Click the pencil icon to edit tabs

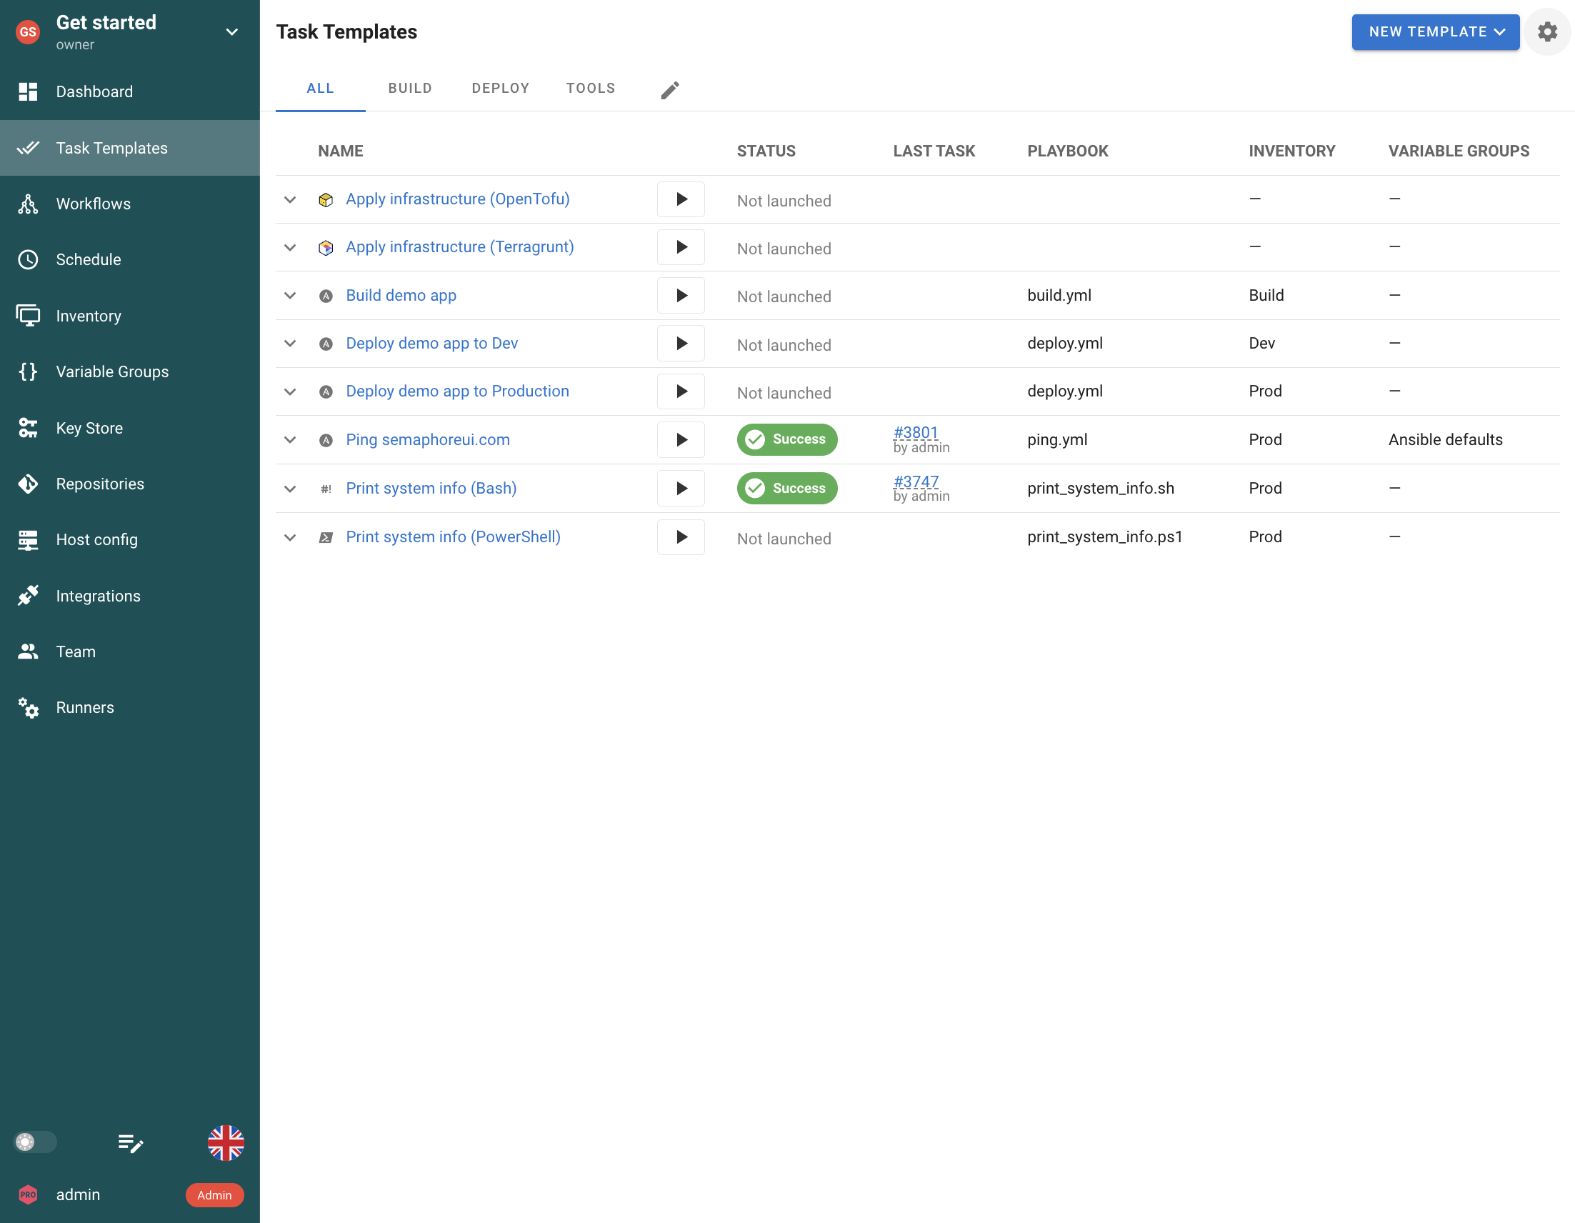[670, 90]
